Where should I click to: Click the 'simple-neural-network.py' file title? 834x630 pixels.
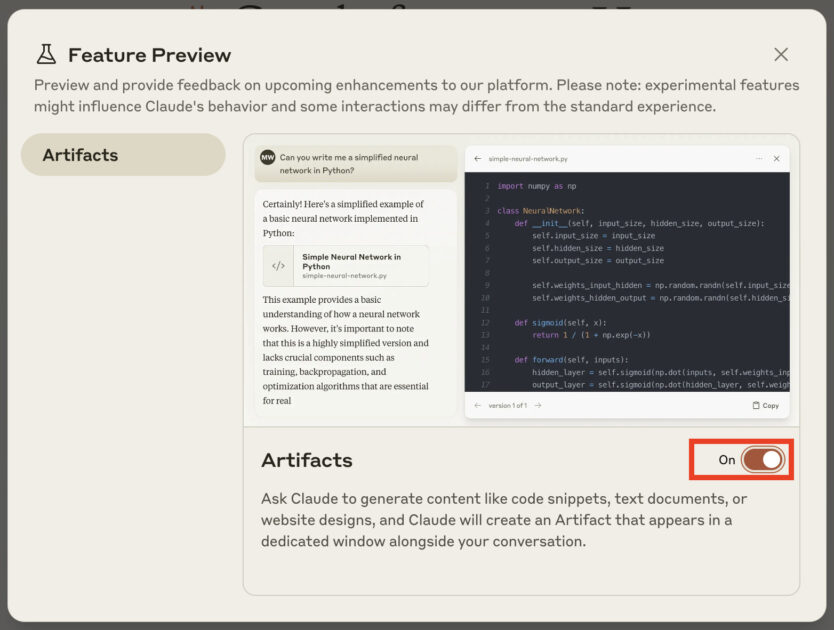tap(528, 159)
